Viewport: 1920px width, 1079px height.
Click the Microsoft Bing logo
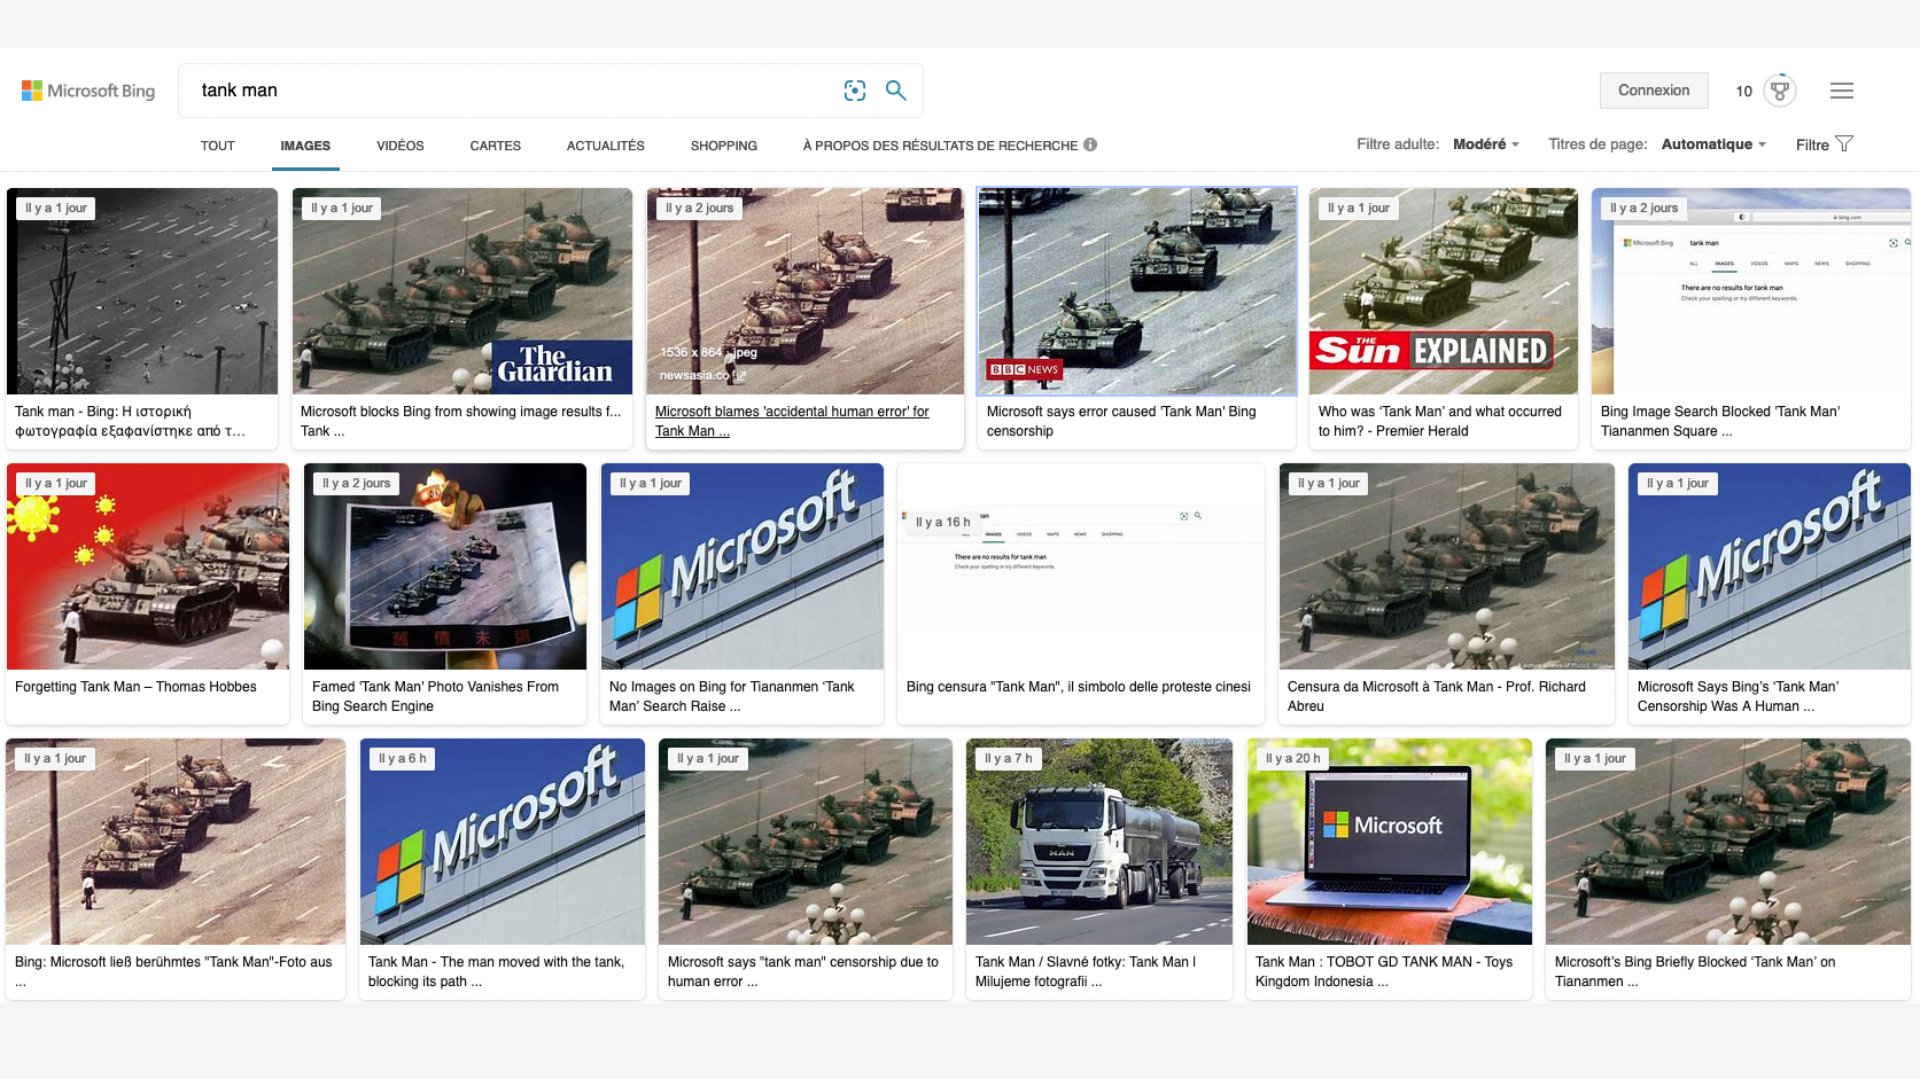88,91
